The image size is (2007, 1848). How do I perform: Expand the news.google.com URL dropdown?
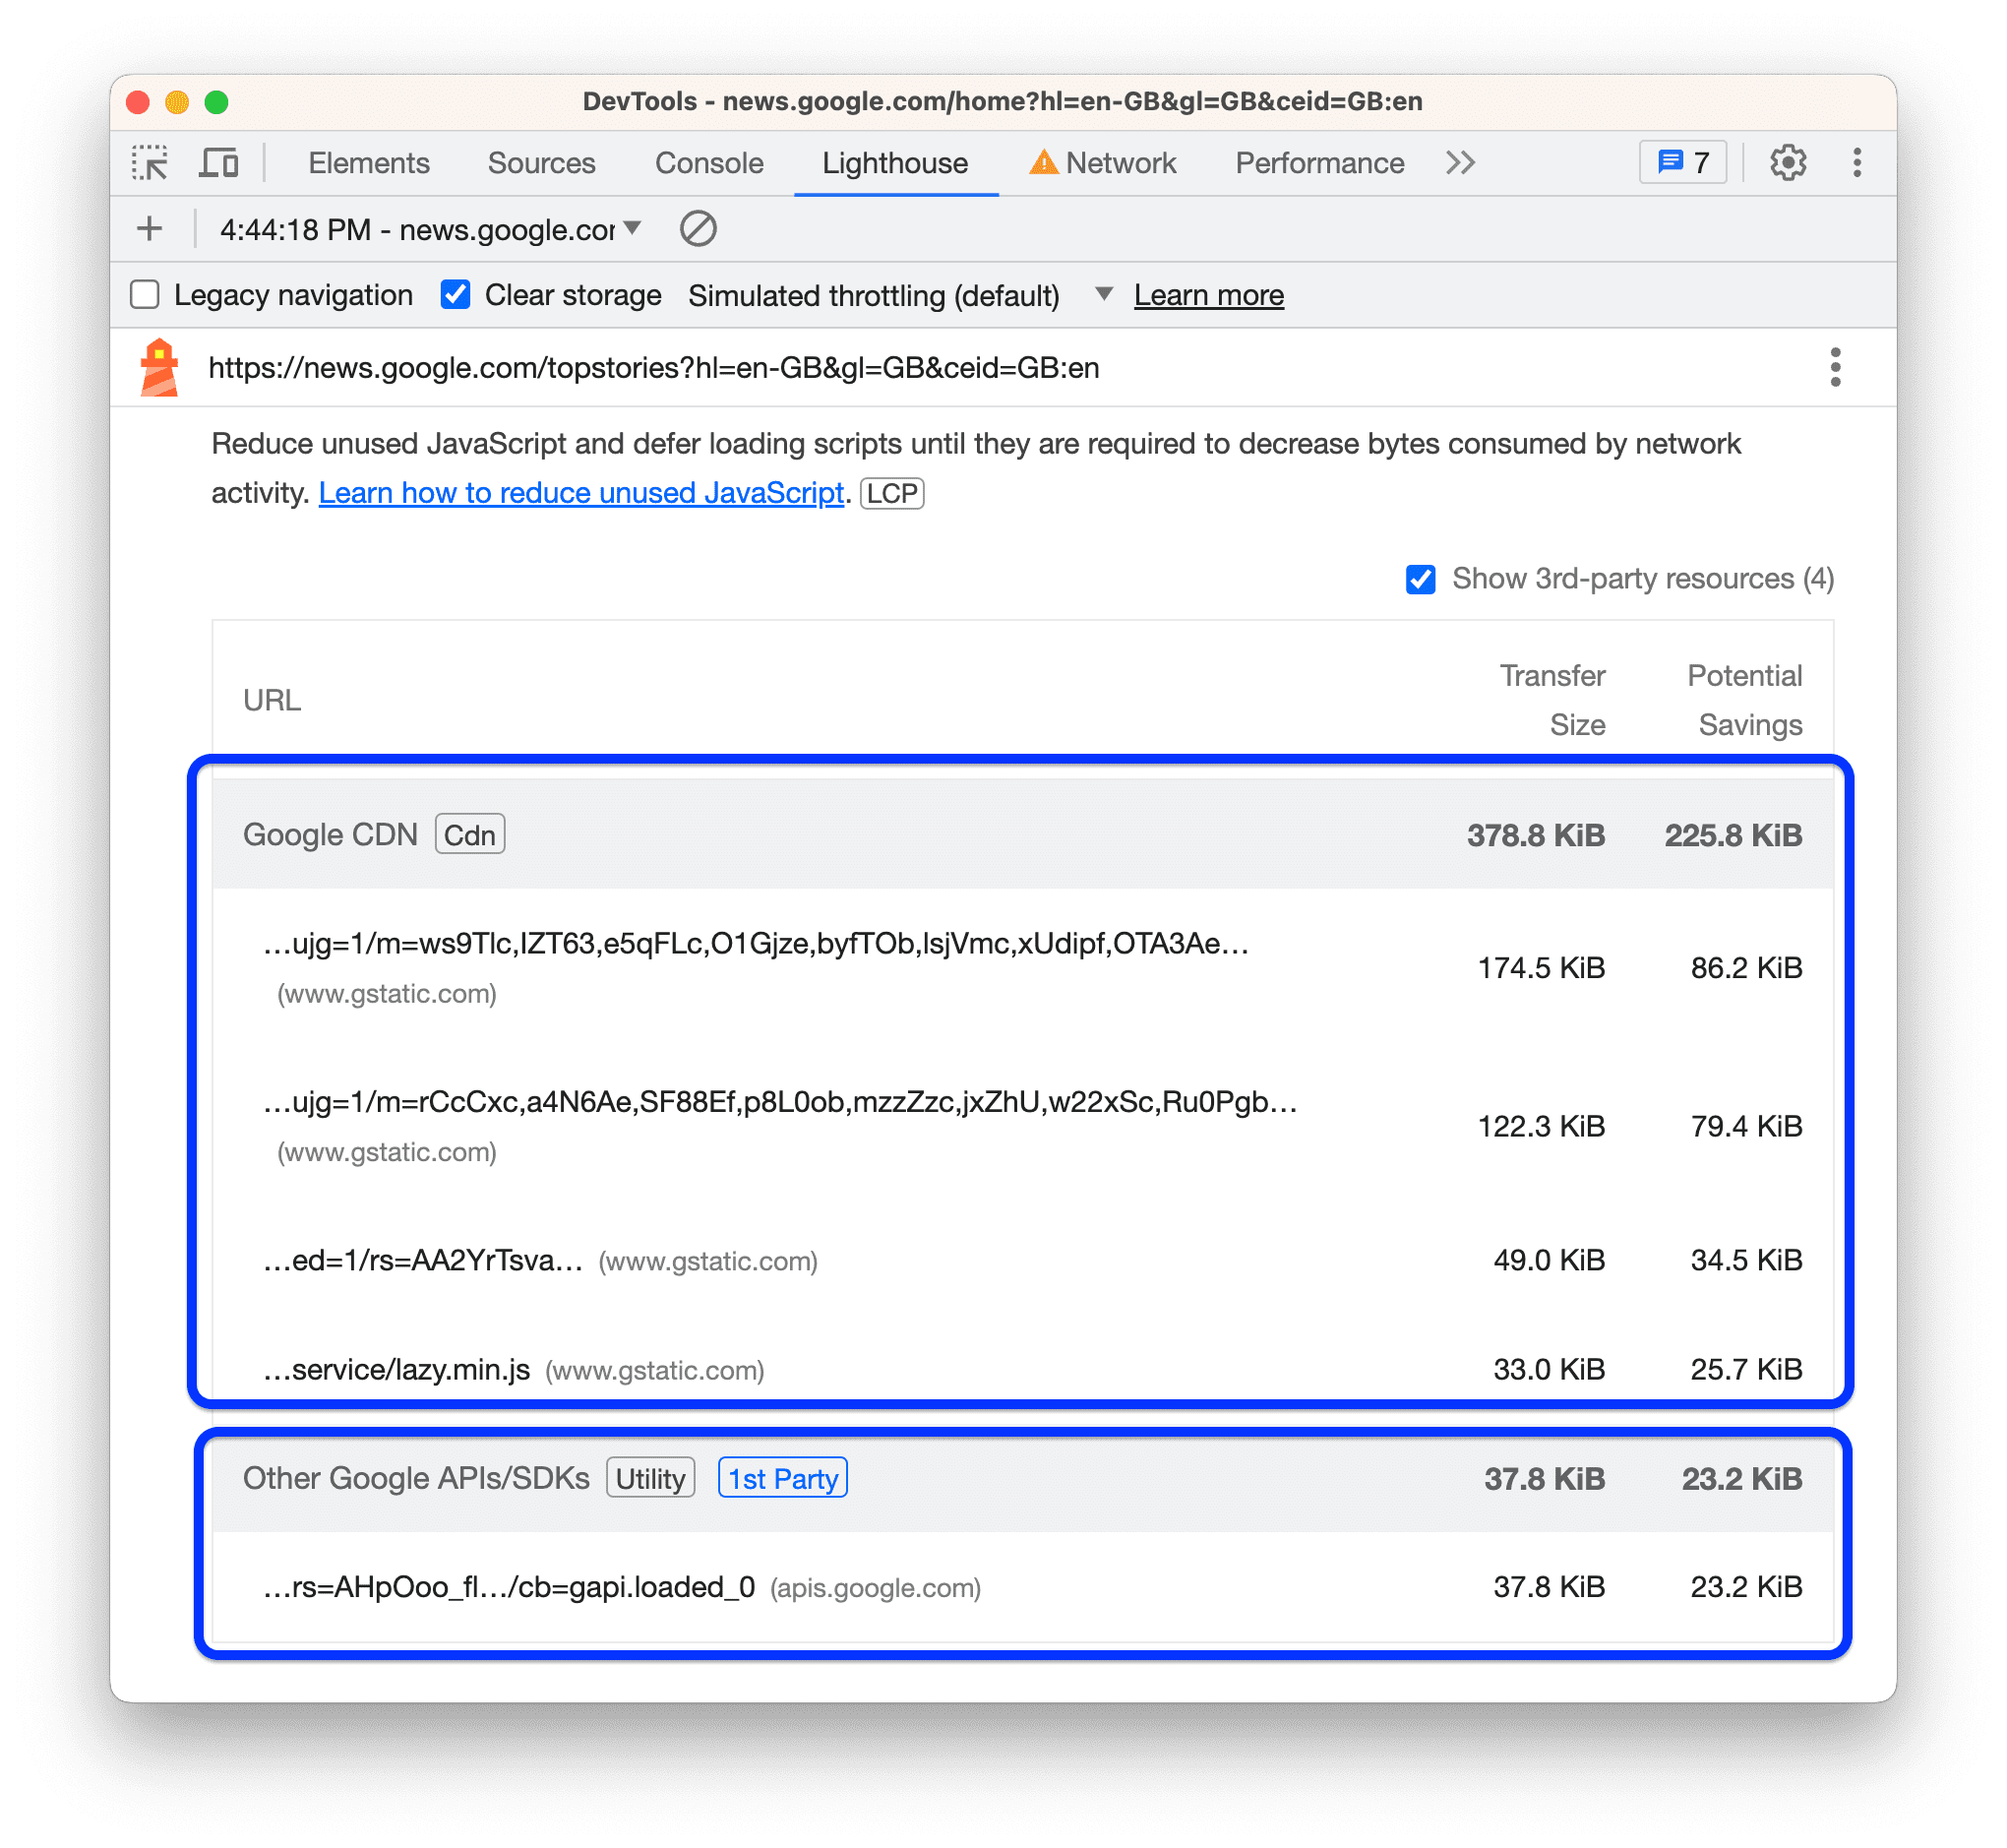(x=633, y=227)
